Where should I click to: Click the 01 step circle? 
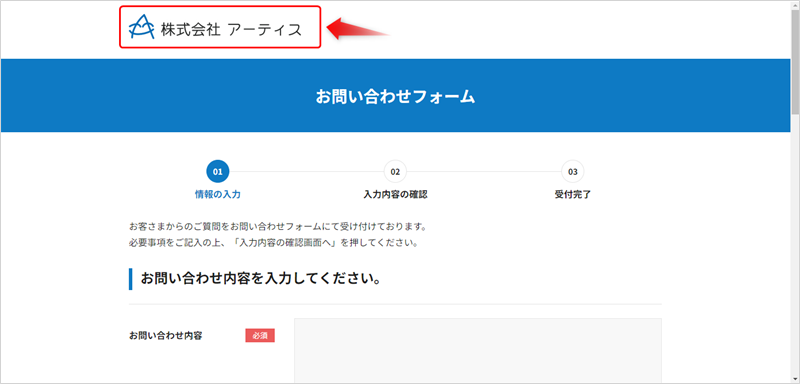218,172
